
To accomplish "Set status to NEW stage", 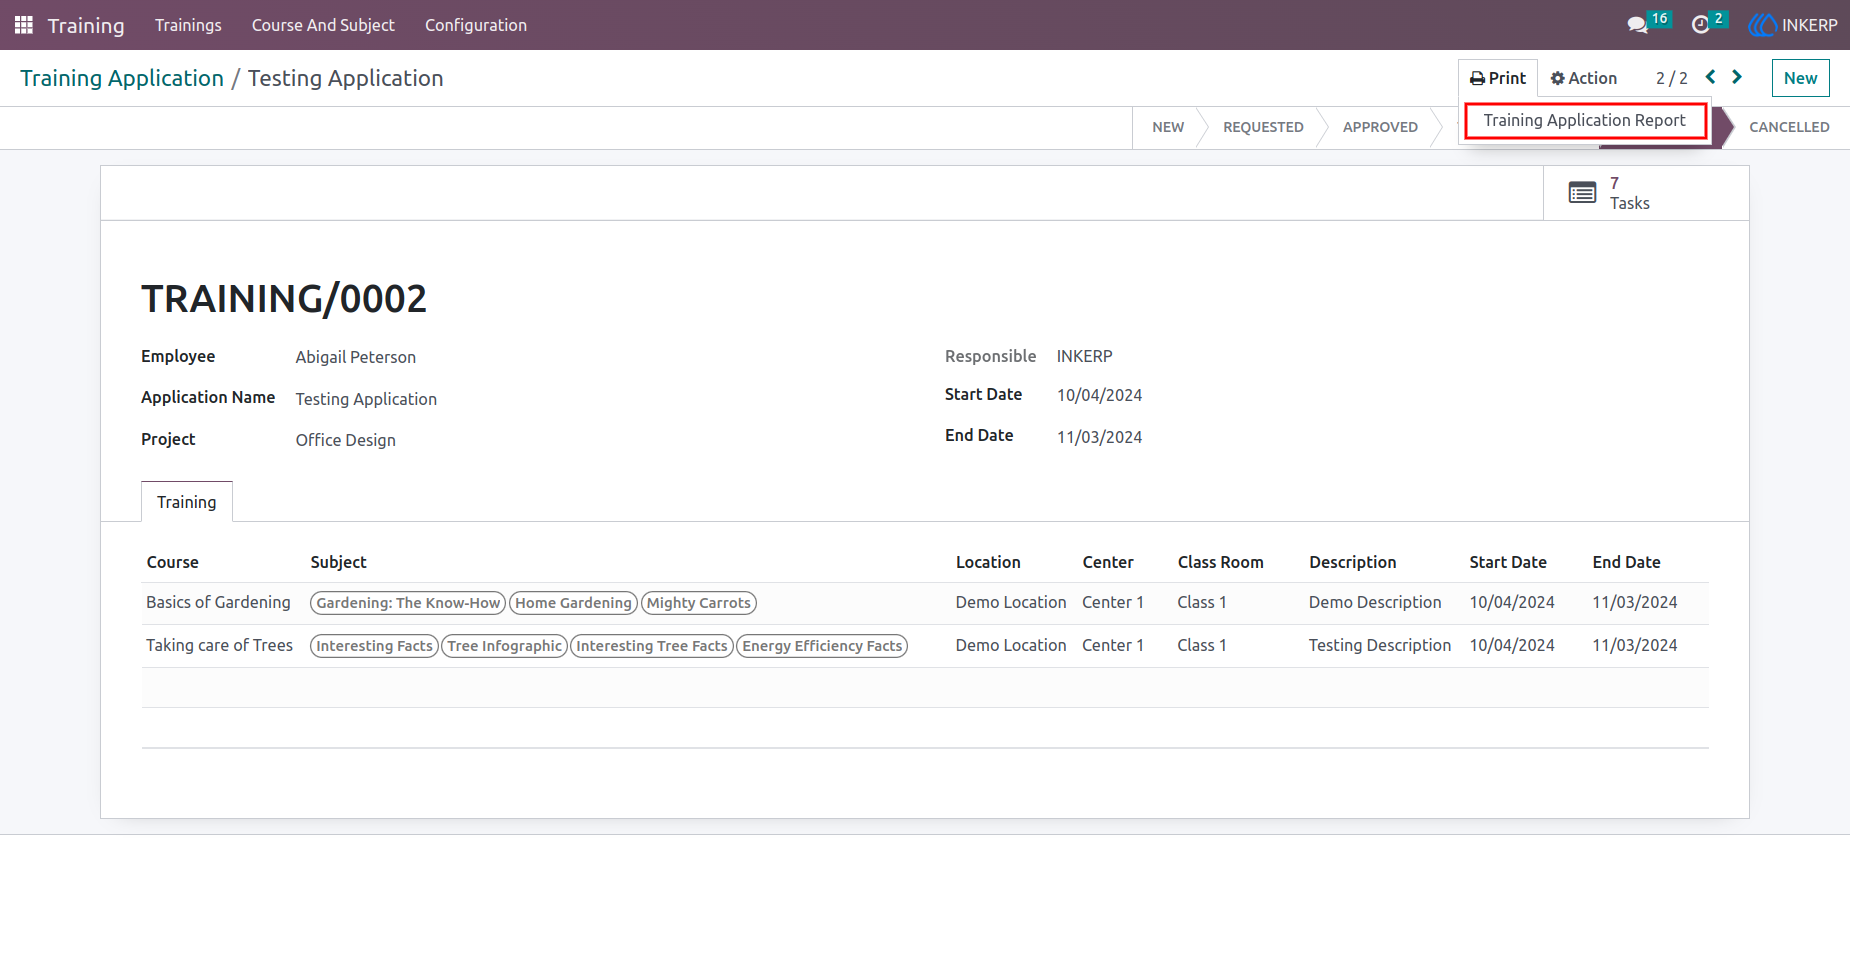I will click(1167, 127).
